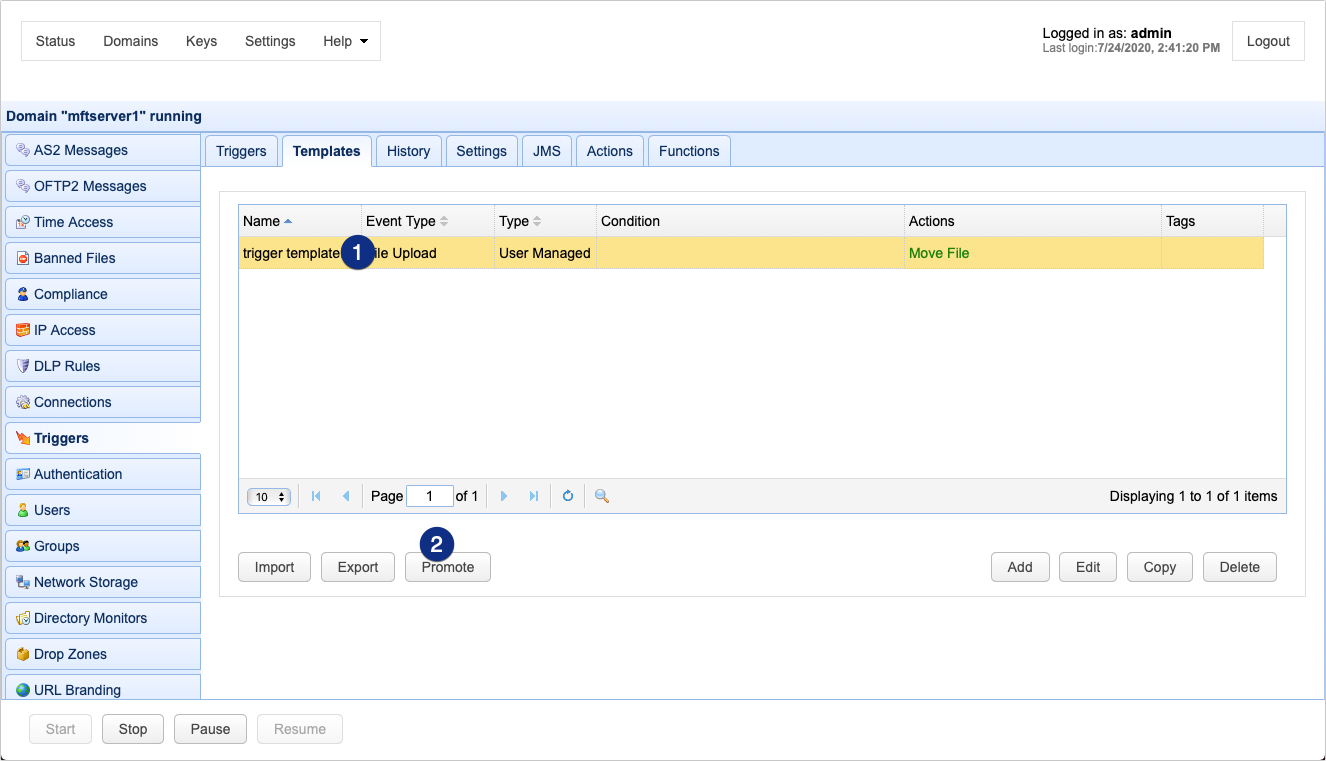Click the Banned Files icon
Image resolution: width=1326 pixels, height=761 pixels.
pyautogui.click(x=23, y=258)
